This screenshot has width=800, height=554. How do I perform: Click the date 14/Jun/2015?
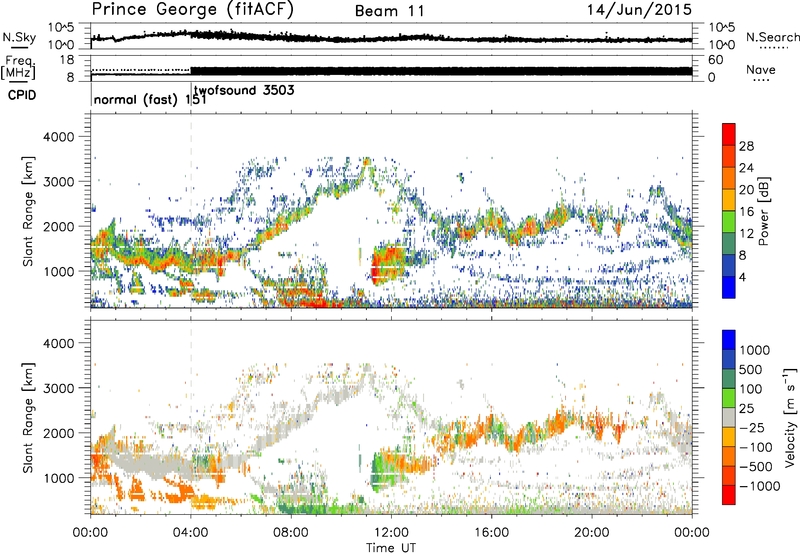pos(639,10)
